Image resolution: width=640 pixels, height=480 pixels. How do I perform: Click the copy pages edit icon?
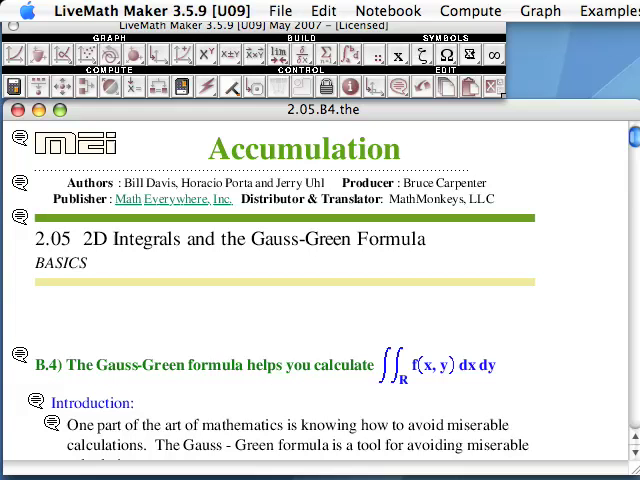tap(446, 87)
